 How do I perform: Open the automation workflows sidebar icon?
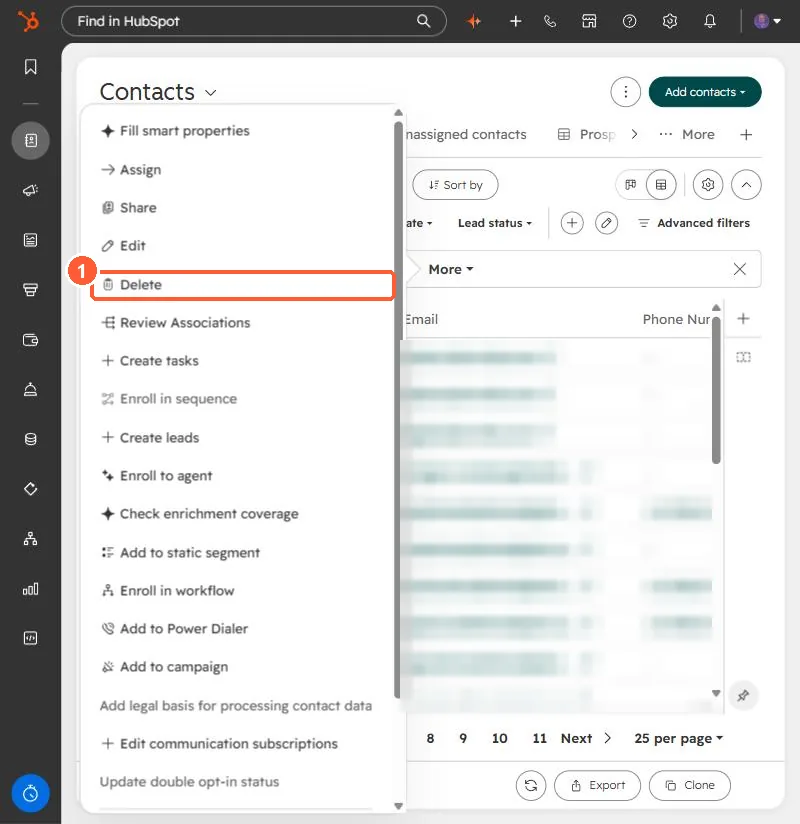click(30, 539)
